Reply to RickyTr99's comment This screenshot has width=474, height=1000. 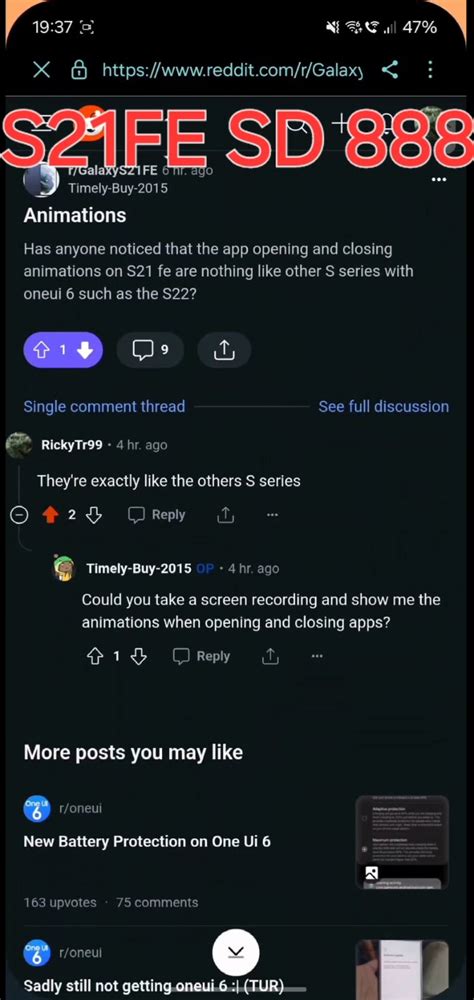point(157,515)
